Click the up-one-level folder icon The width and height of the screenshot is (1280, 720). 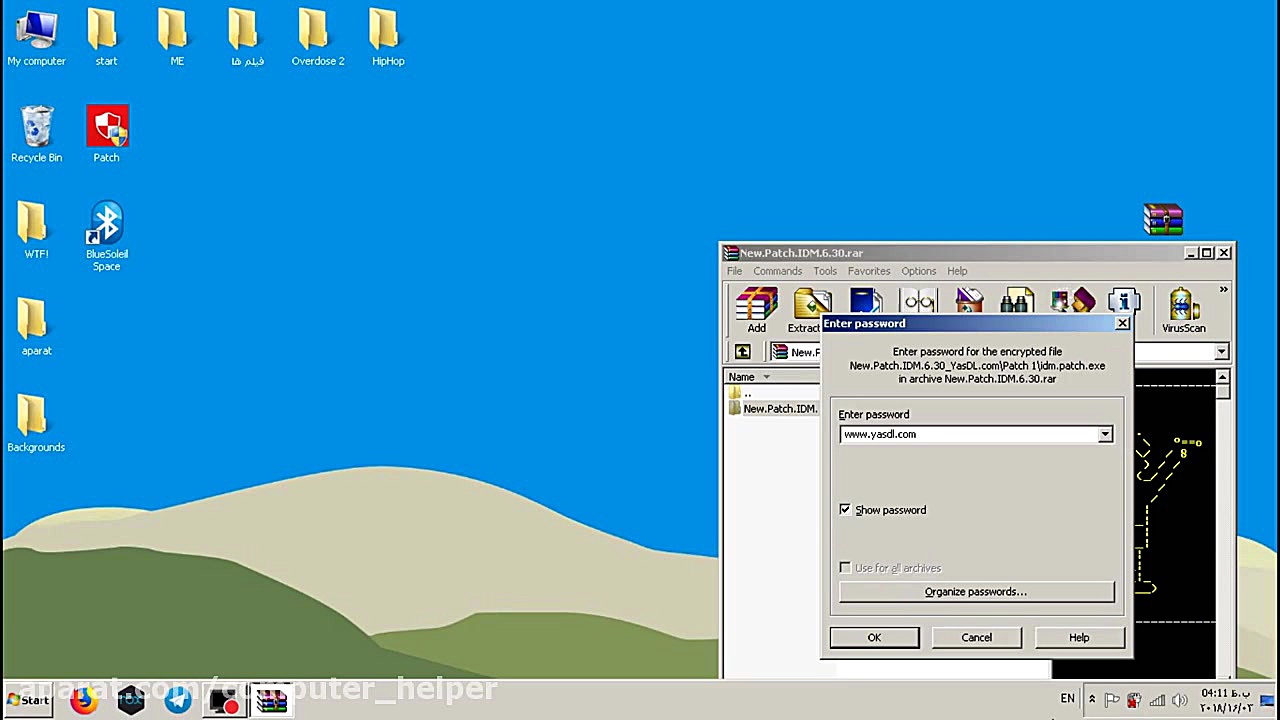[x=741, y=351]
